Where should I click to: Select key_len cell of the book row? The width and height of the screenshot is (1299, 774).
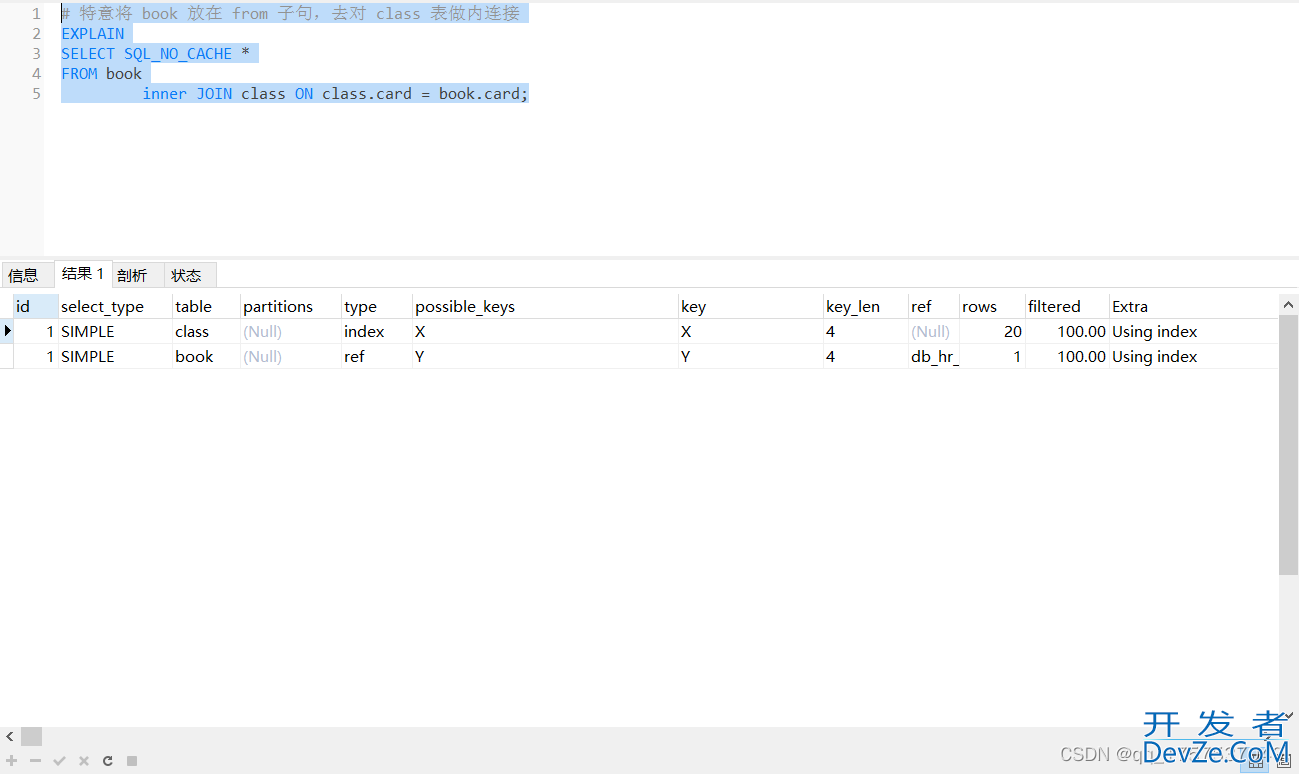pos(866,356)
